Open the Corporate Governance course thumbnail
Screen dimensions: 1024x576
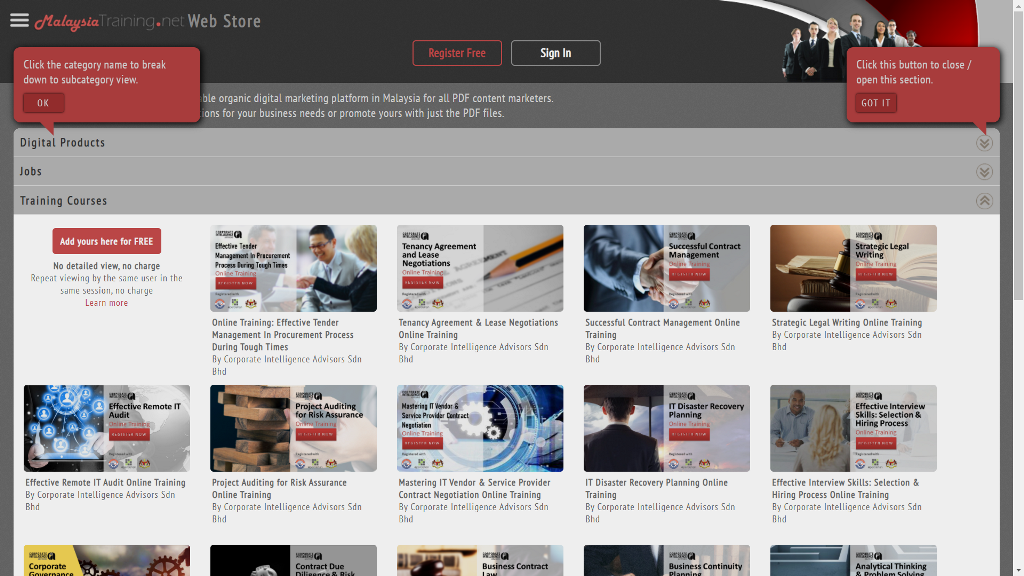click(107, 560)
